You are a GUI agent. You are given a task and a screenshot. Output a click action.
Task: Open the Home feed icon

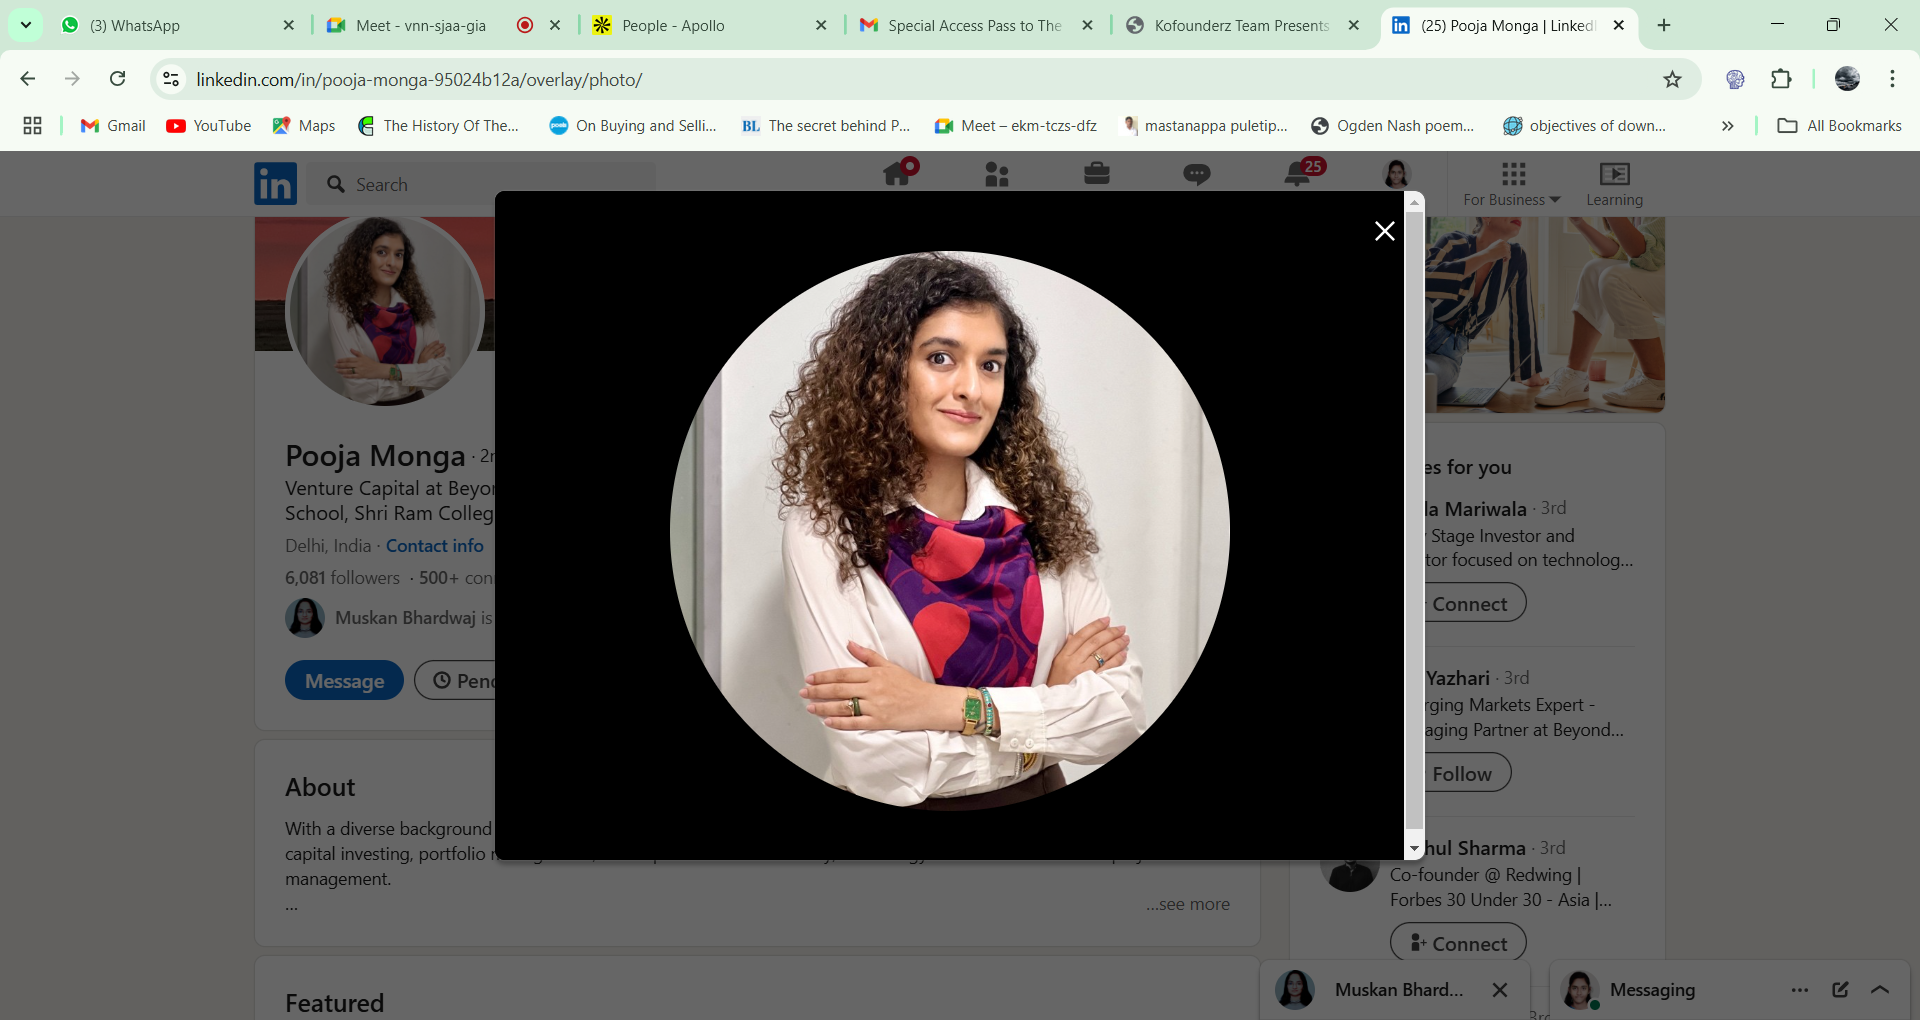(x=897, y=174)
